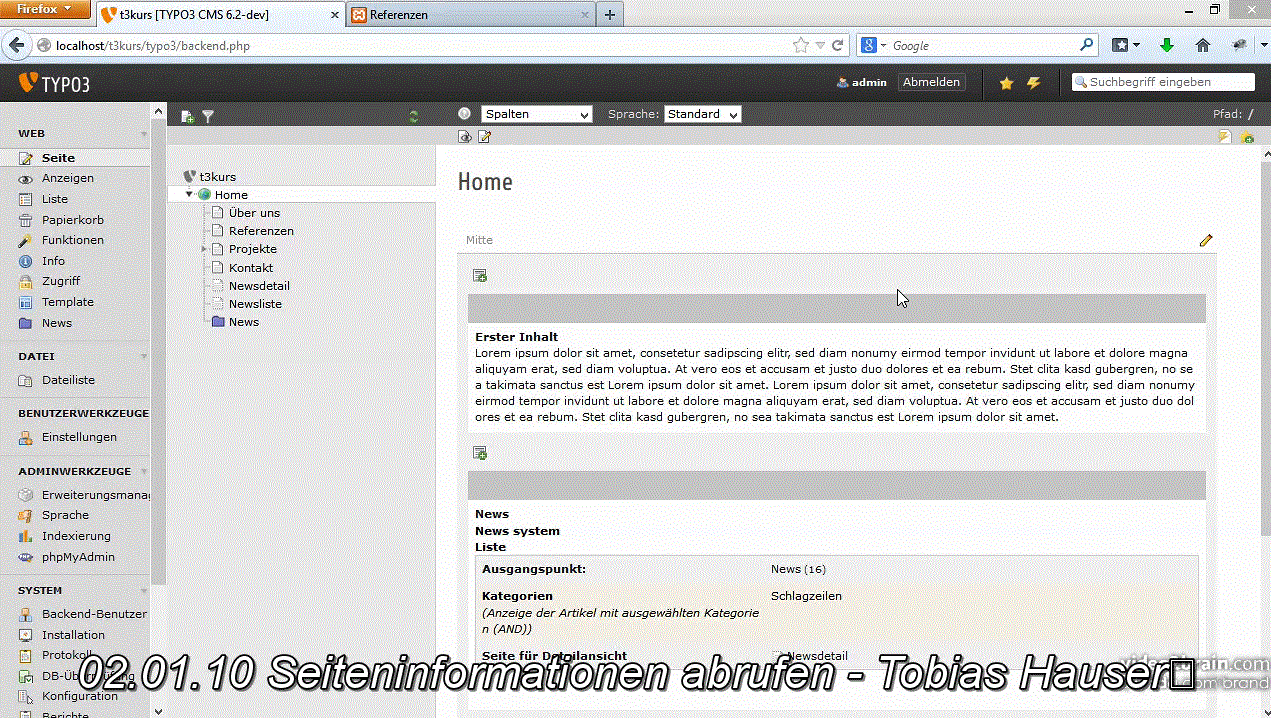Open a new browser tab
Screen dimensions: 1271x718
(x=610, y=15)
